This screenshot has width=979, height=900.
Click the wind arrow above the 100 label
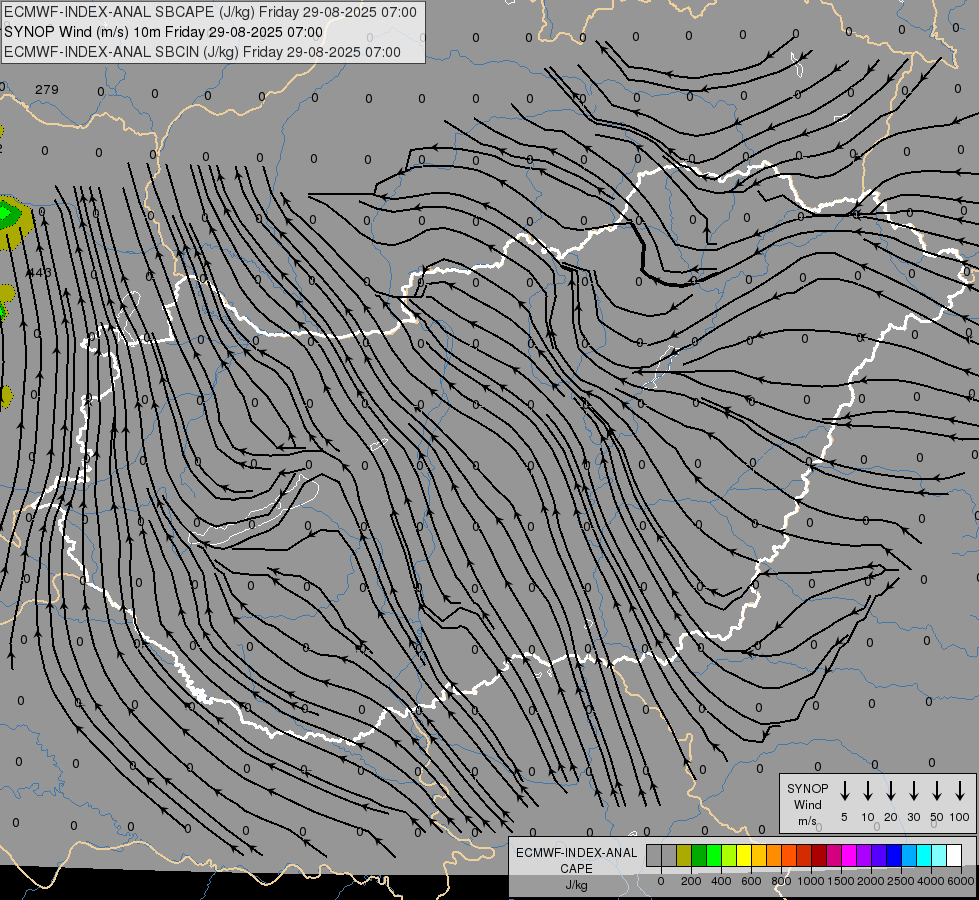(x=960, y=790)
